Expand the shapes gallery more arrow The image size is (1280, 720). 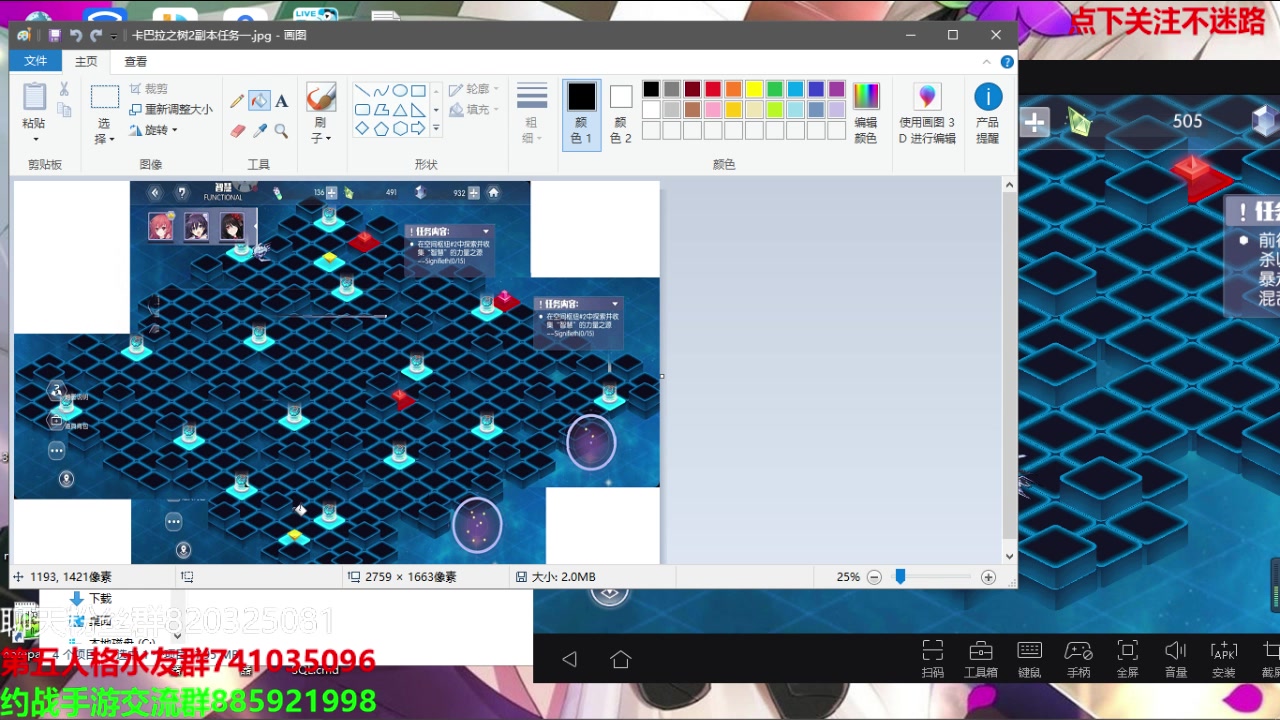pos(436,128)
